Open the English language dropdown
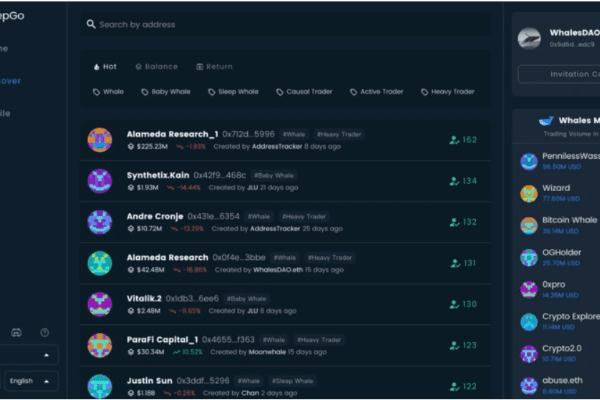The height and width of the screenshot is (400, 600). click(30, 381)
